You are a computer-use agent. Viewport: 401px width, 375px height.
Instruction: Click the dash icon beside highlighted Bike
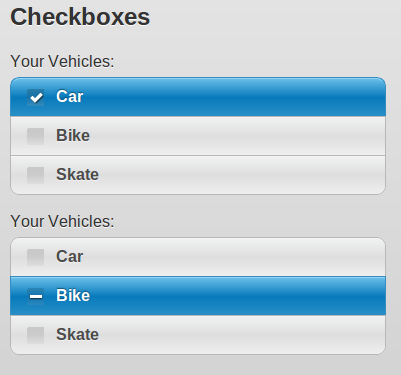(36, 296)
